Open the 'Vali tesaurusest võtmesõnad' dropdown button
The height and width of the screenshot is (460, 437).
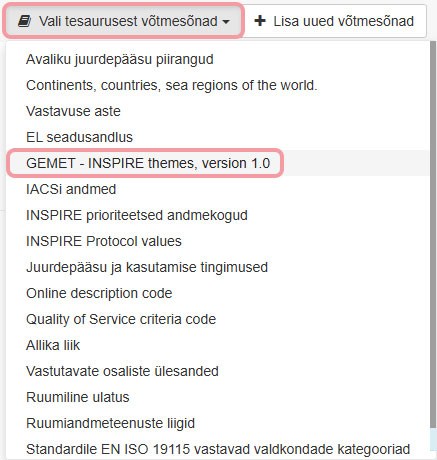124,21
